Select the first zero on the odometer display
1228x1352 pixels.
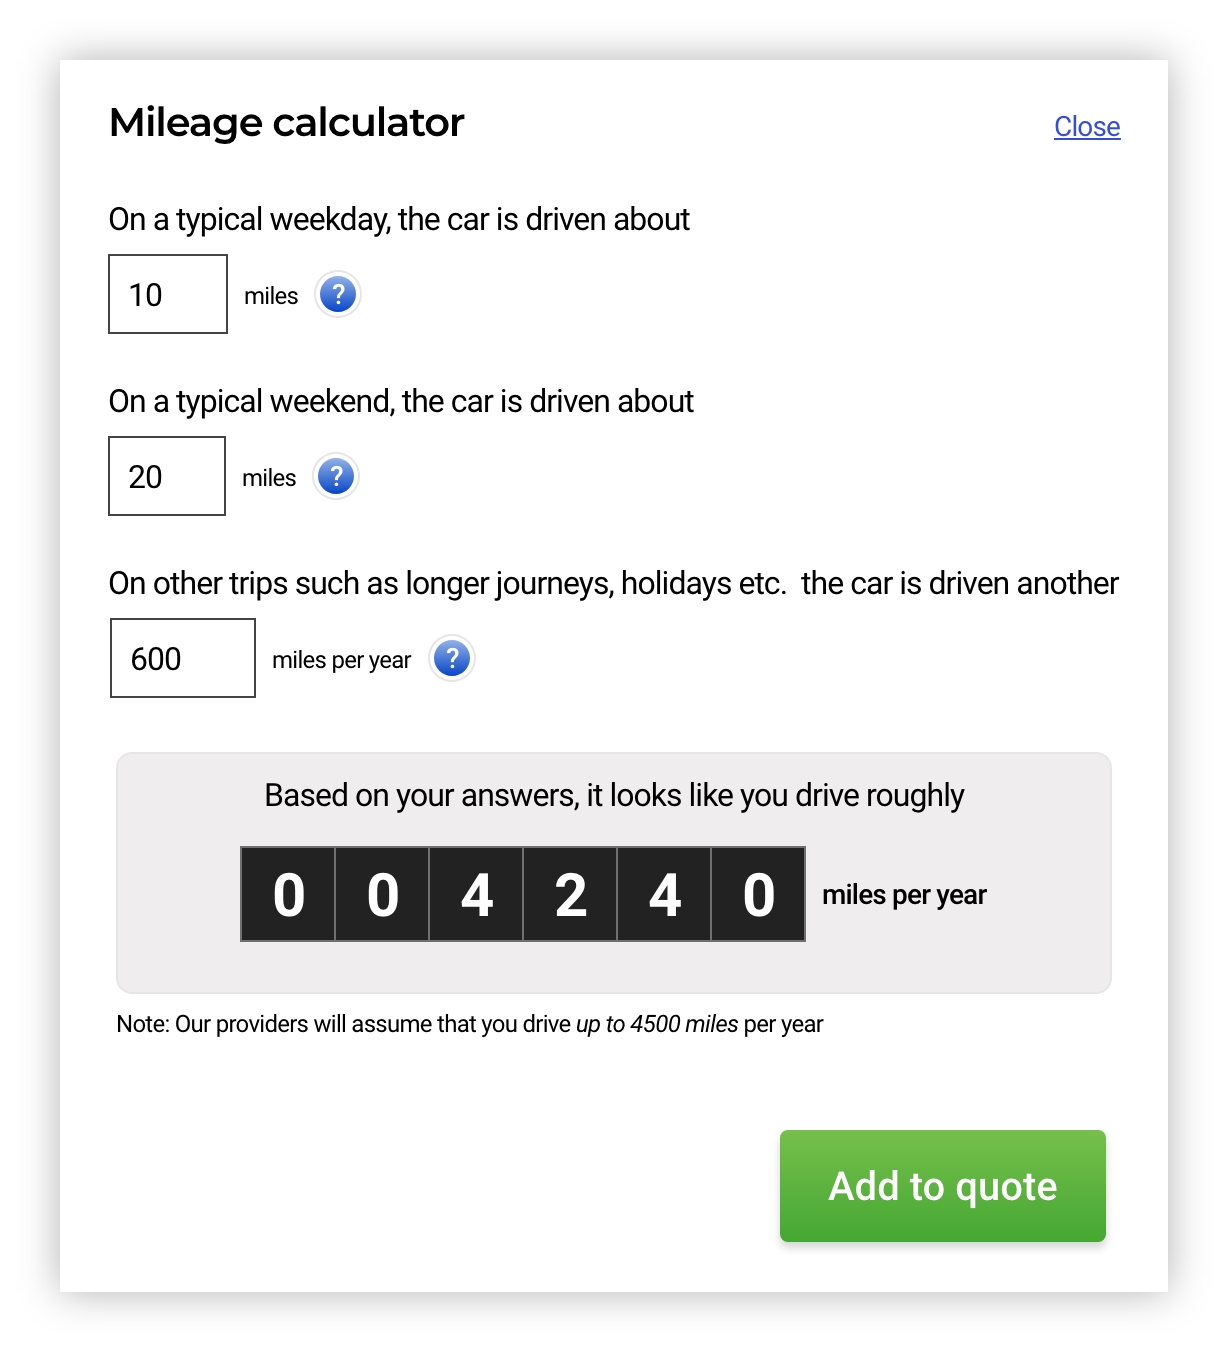pos(290,895)
